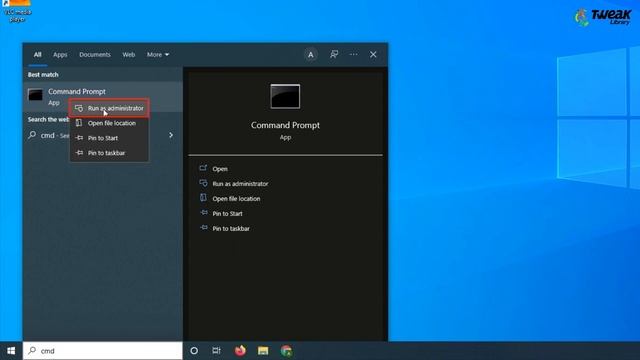Click the search magnifier icon in taskbar box
Image resolution: width=640 pixels, height=360 pixels.
pos(32,350)
